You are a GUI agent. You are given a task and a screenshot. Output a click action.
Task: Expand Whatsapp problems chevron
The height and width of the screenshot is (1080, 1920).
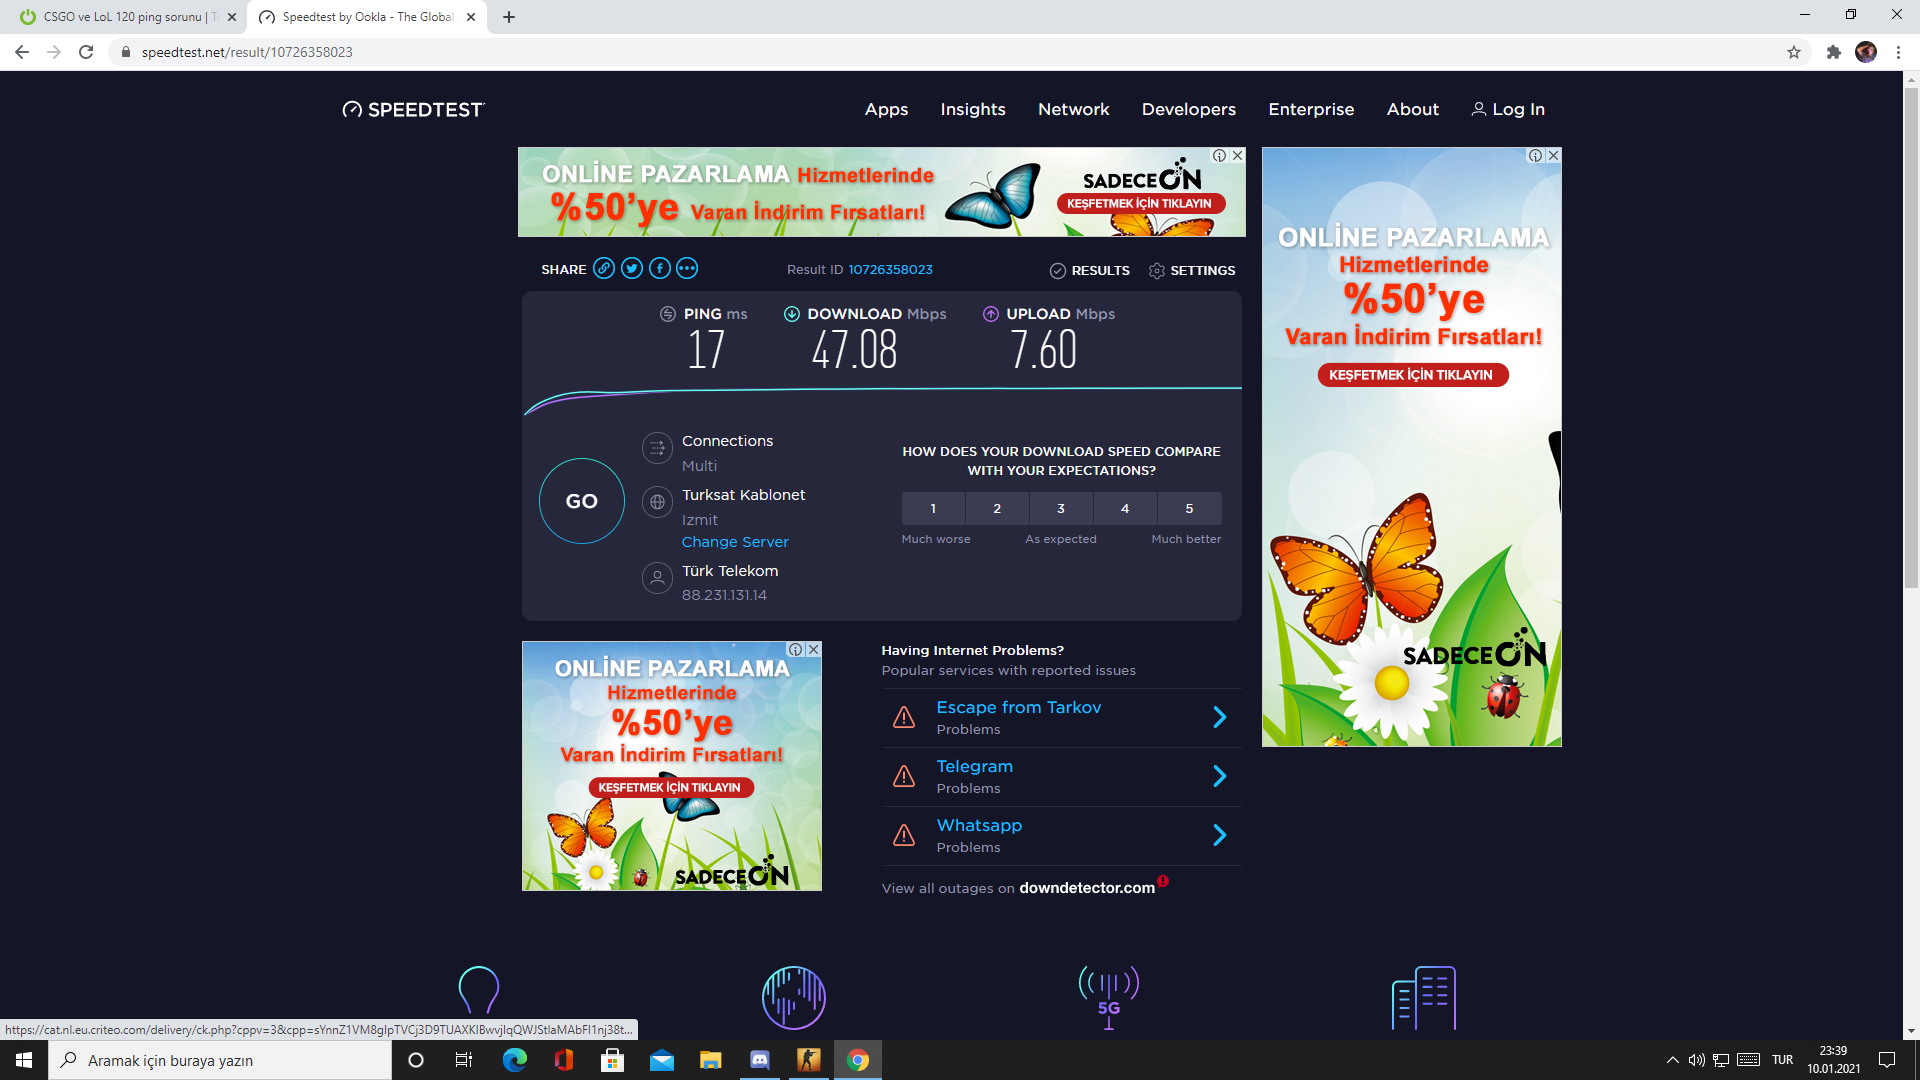point(1219,835)
